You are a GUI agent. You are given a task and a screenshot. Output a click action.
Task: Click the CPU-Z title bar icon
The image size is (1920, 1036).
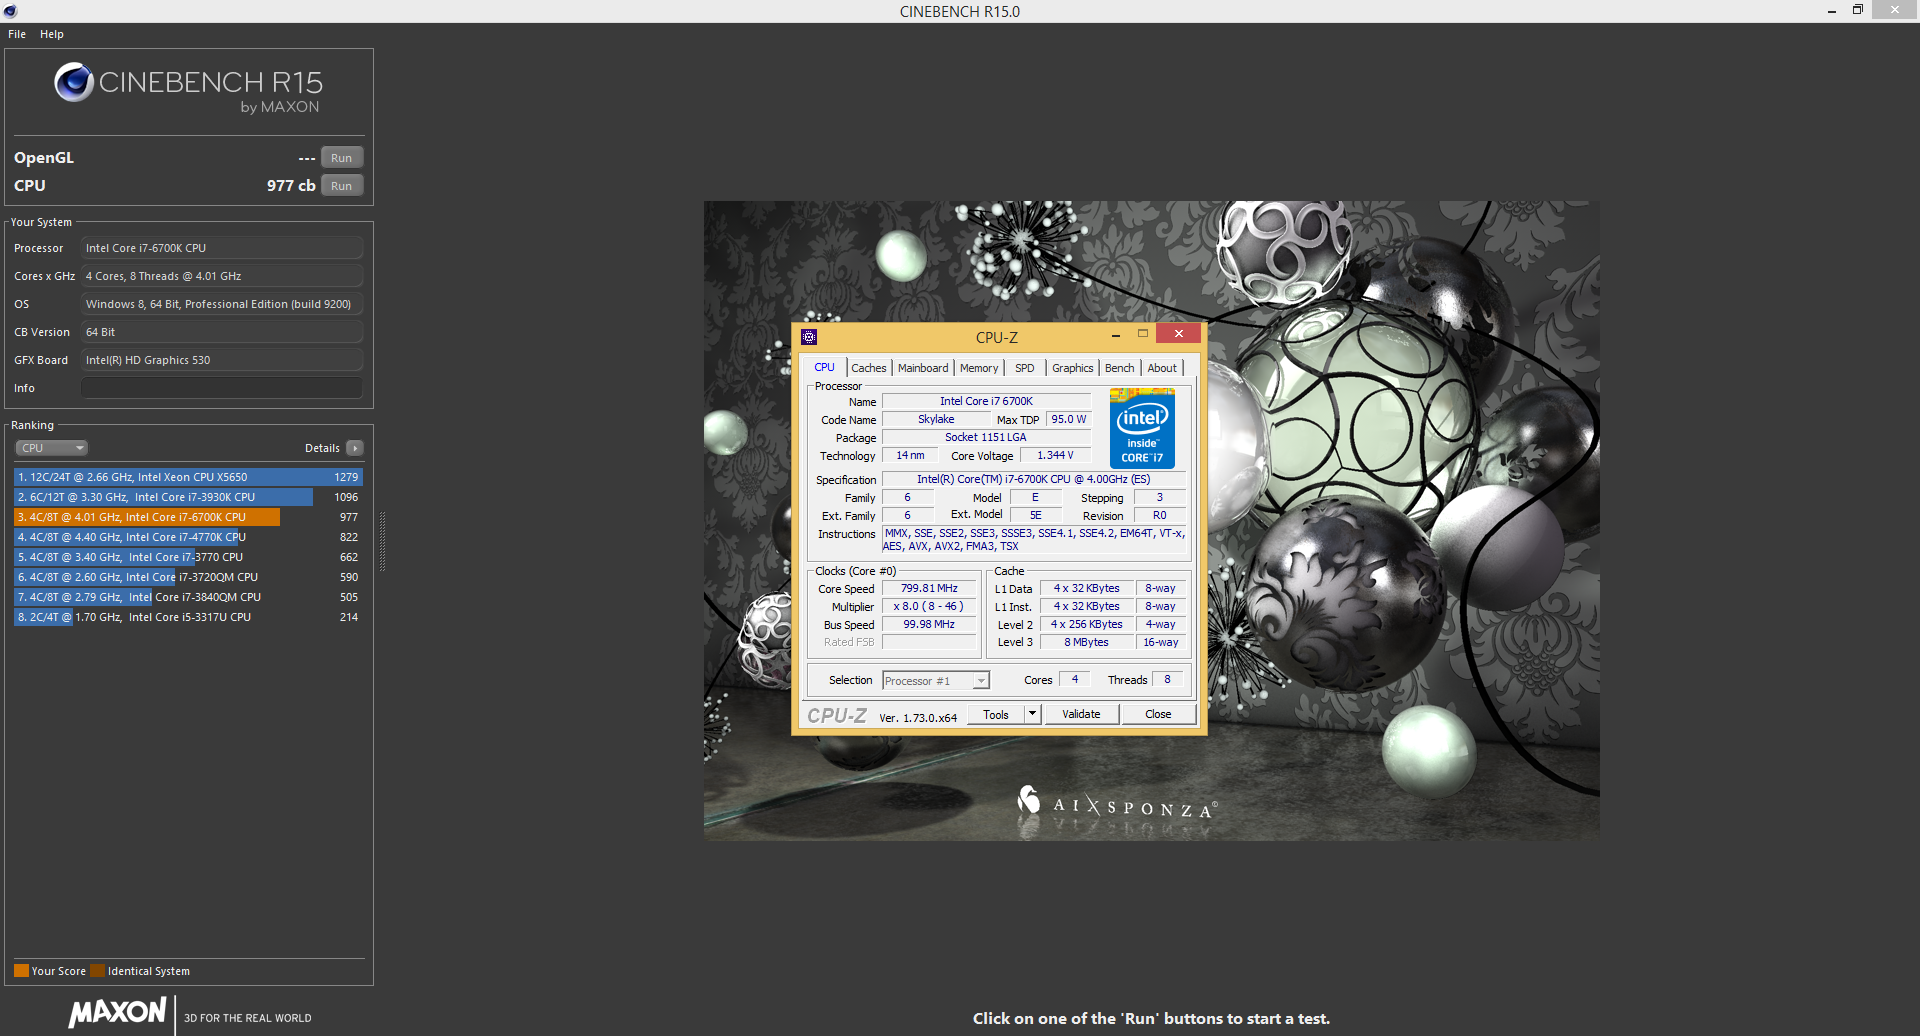809,337
